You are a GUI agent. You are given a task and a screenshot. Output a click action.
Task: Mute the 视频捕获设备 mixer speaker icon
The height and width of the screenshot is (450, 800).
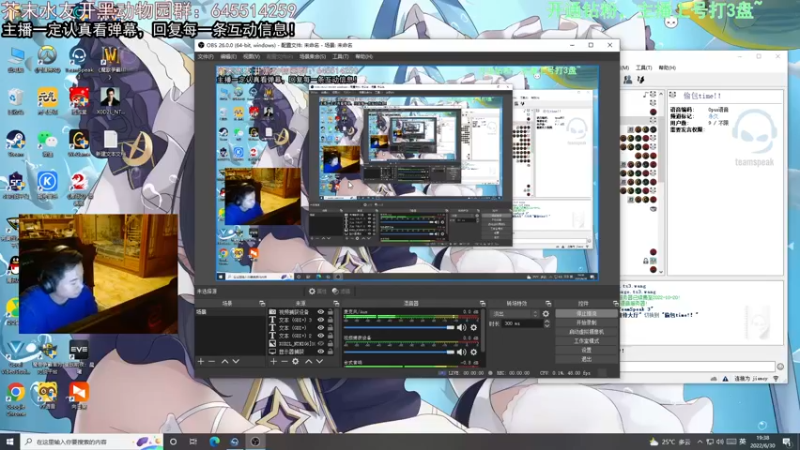[461, 352]
